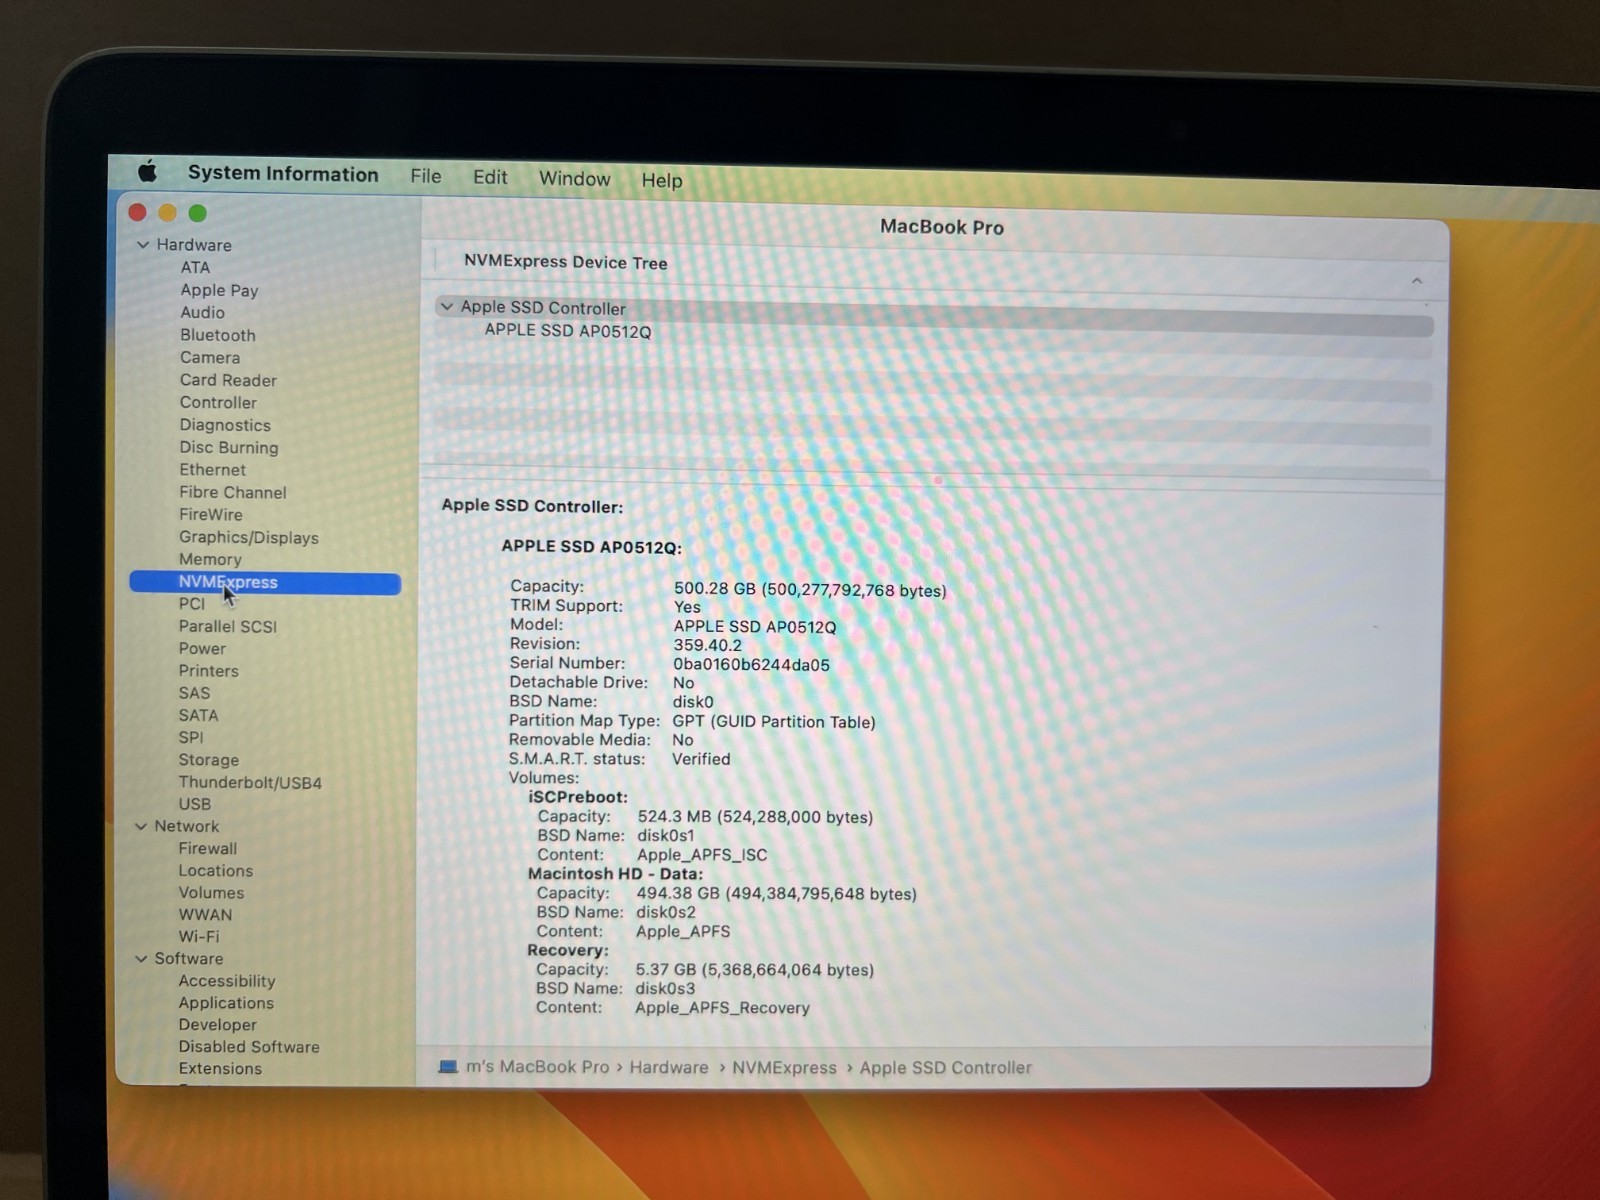Open the Edit menu
Viewport: 1600px width, 1200px height.
(x=490, y=177)
